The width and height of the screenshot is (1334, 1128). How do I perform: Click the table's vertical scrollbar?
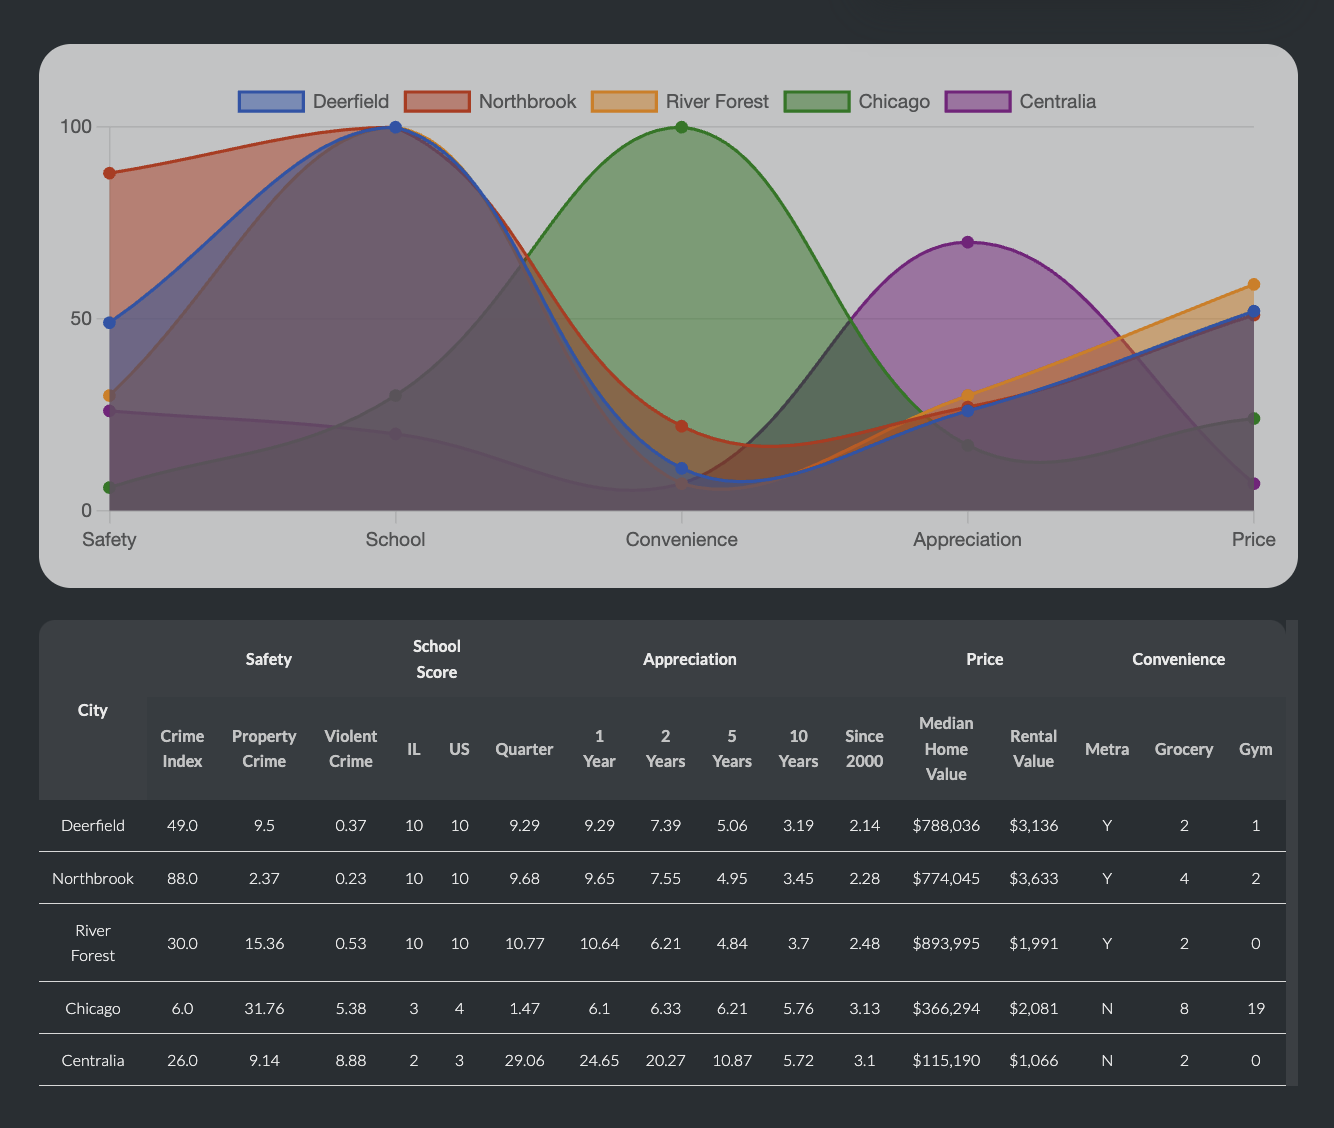pyautogui.click(x=1292, y=853)
